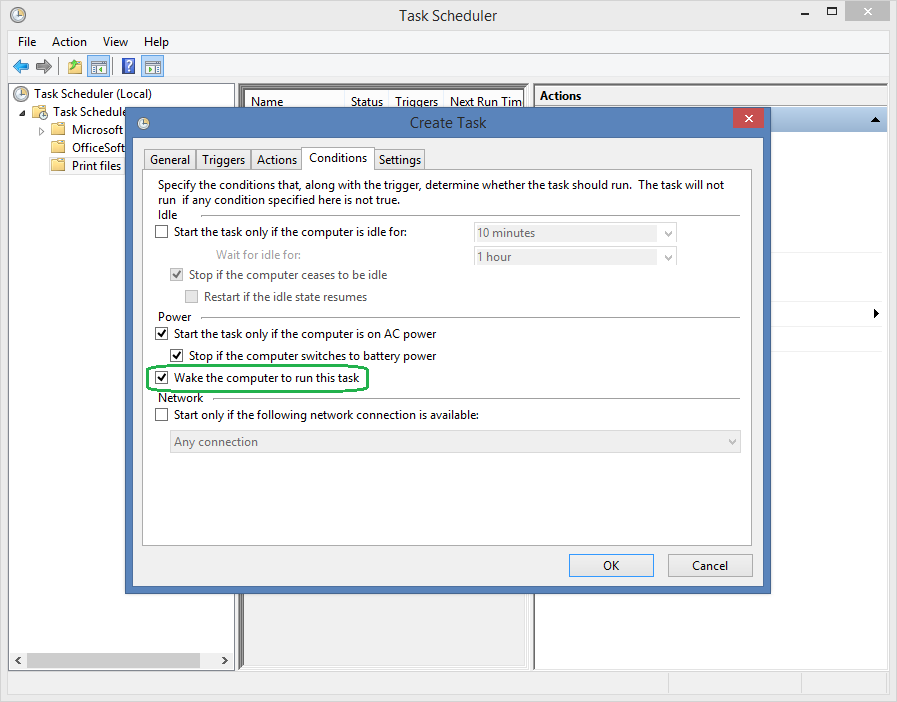Enable Start the task only if idle

[x=162, y=232]
